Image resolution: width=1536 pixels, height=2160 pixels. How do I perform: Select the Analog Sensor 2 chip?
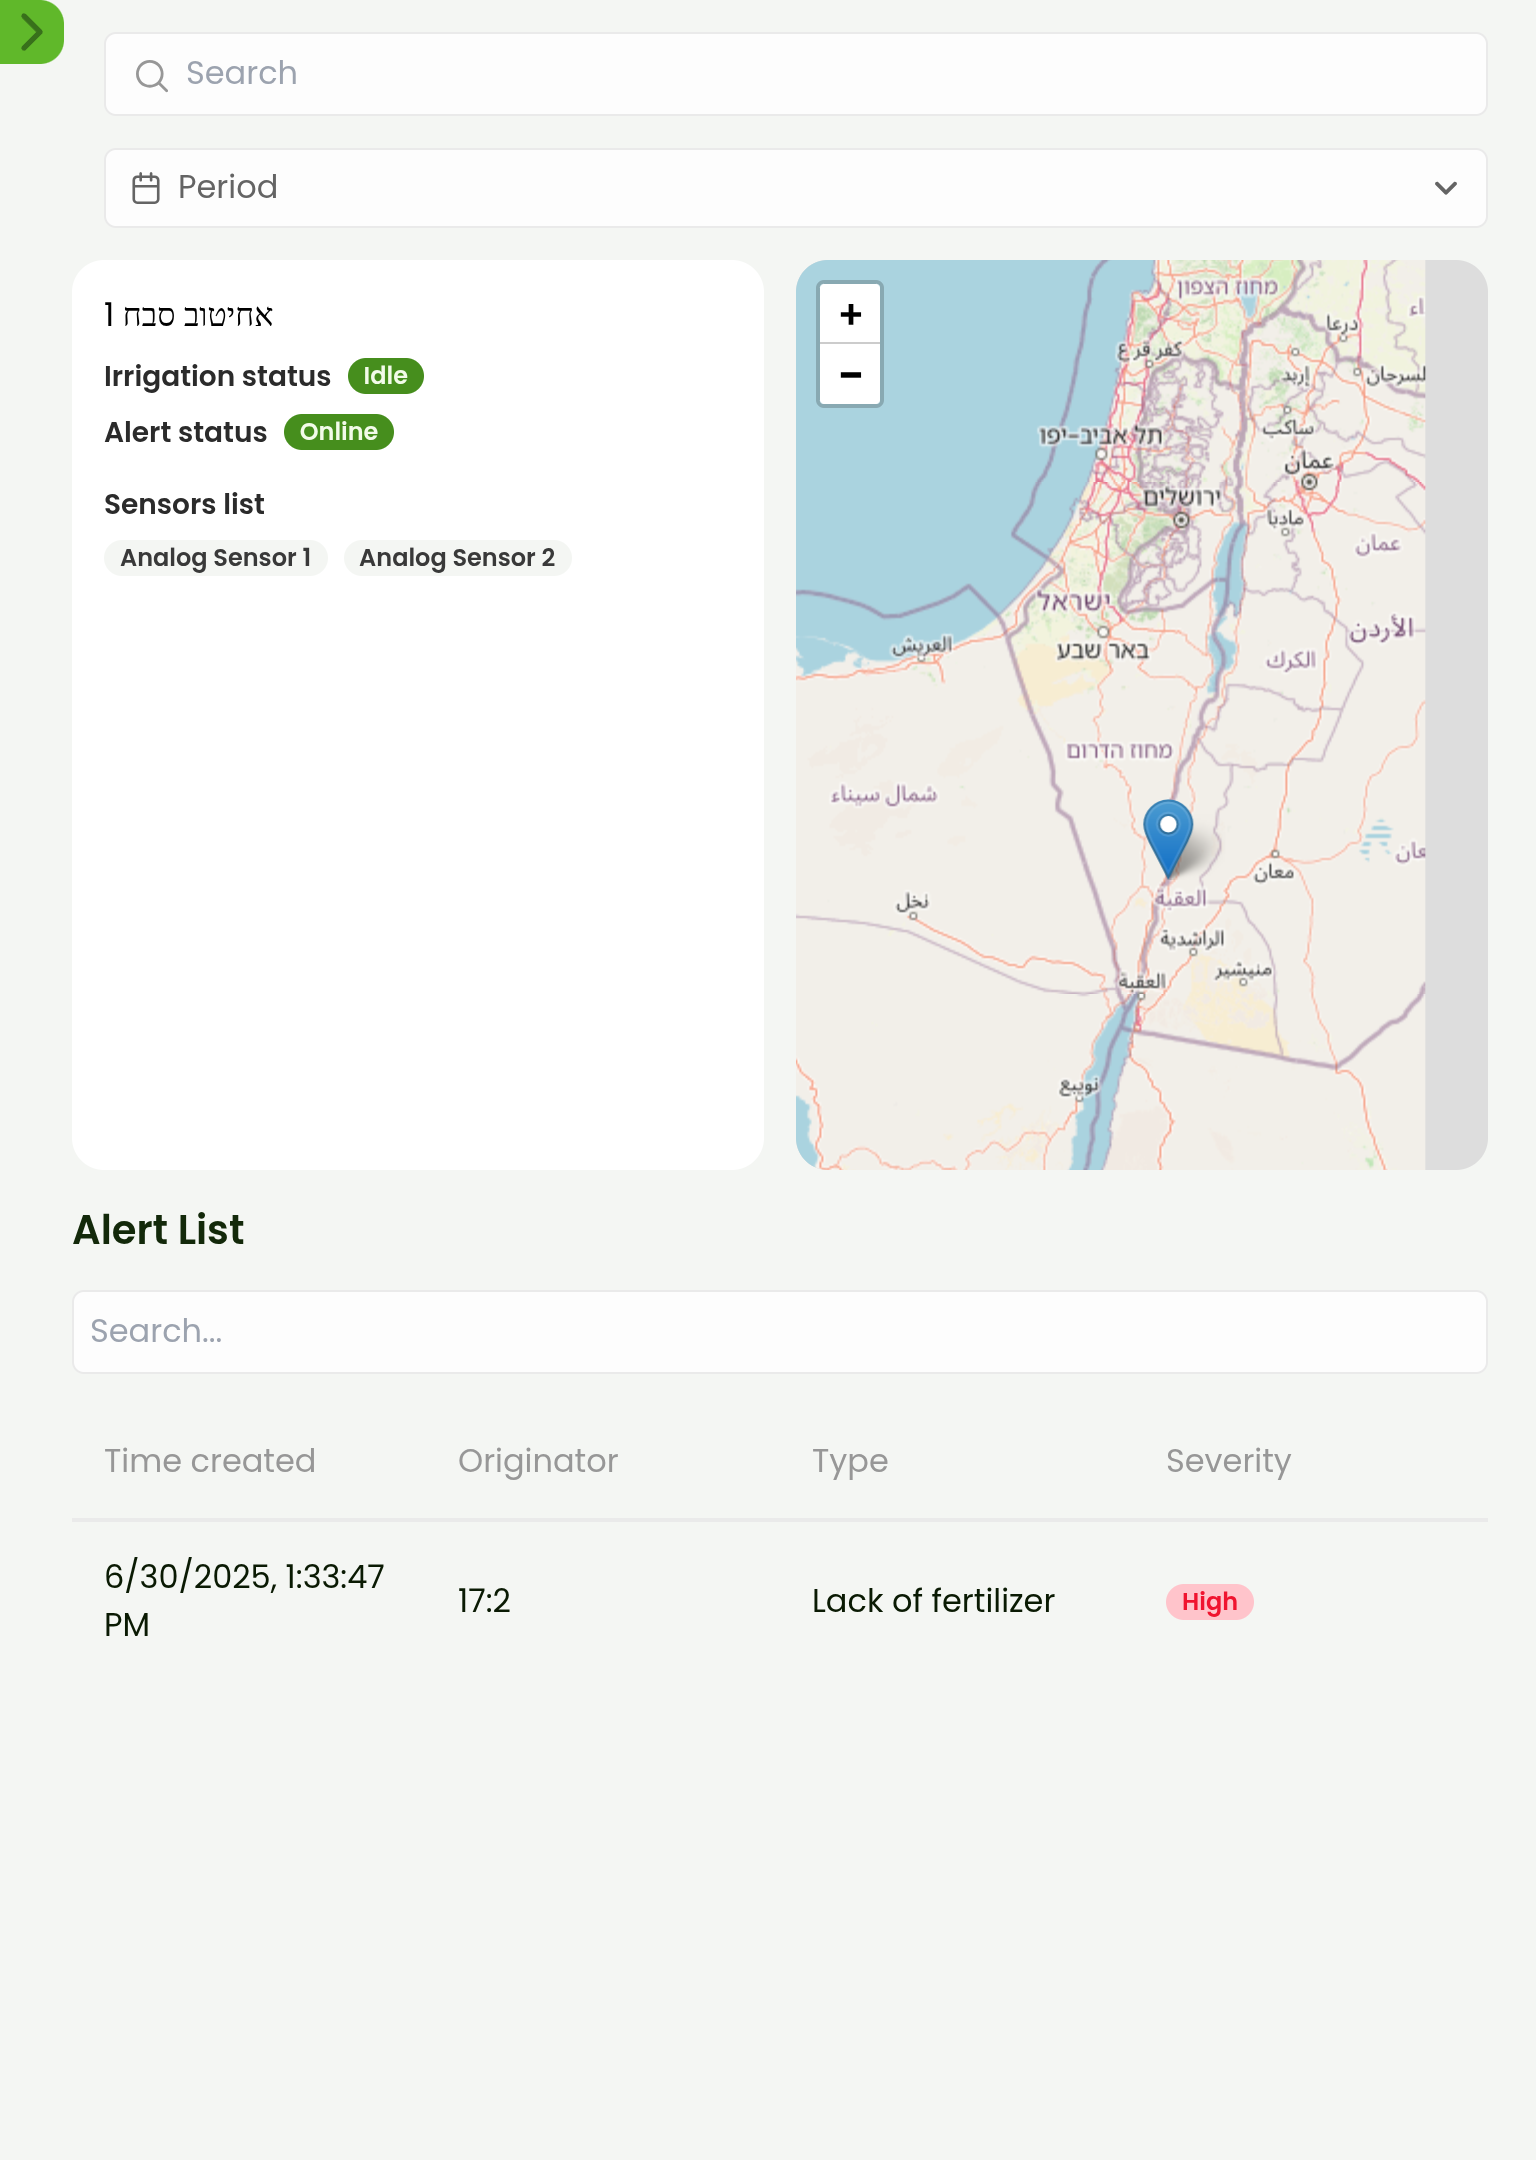pyautogui.click(x=457, y=558)
